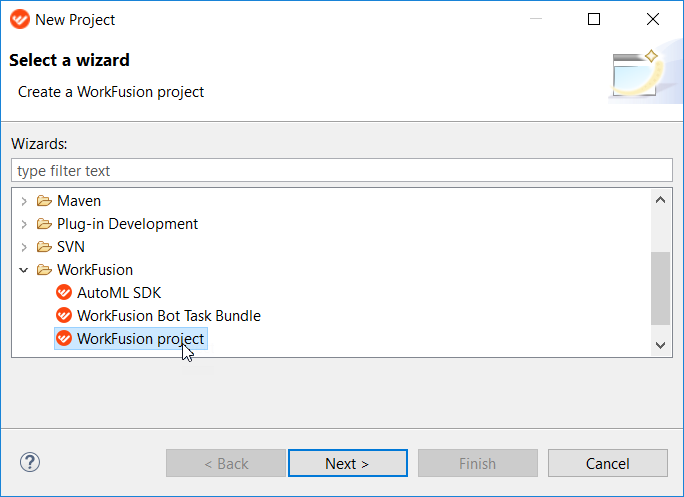Image resolution: width=684 pixels, height=497 pixels.
Task: Click the WorkFusion project wizard icon
Action: [64, 339]
